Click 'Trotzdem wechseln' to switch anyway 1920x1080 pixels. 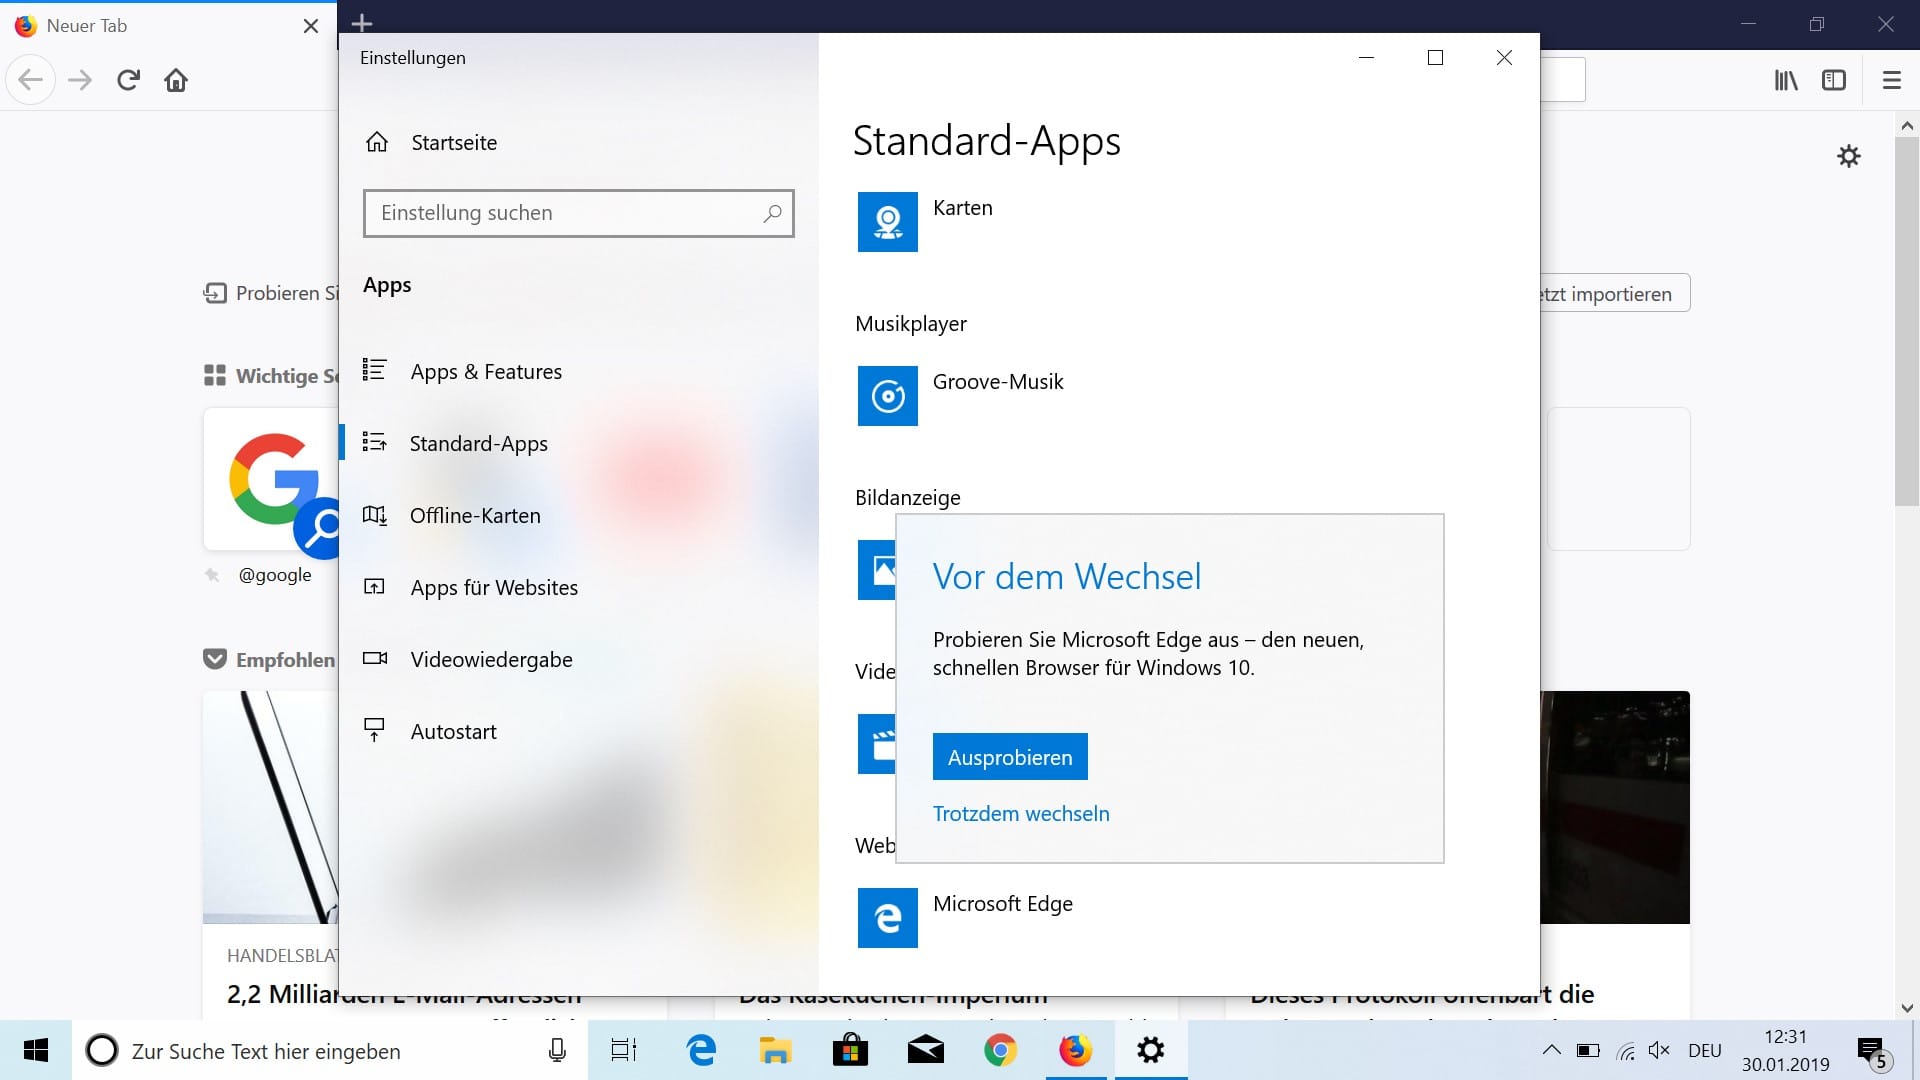(1021, 812)
